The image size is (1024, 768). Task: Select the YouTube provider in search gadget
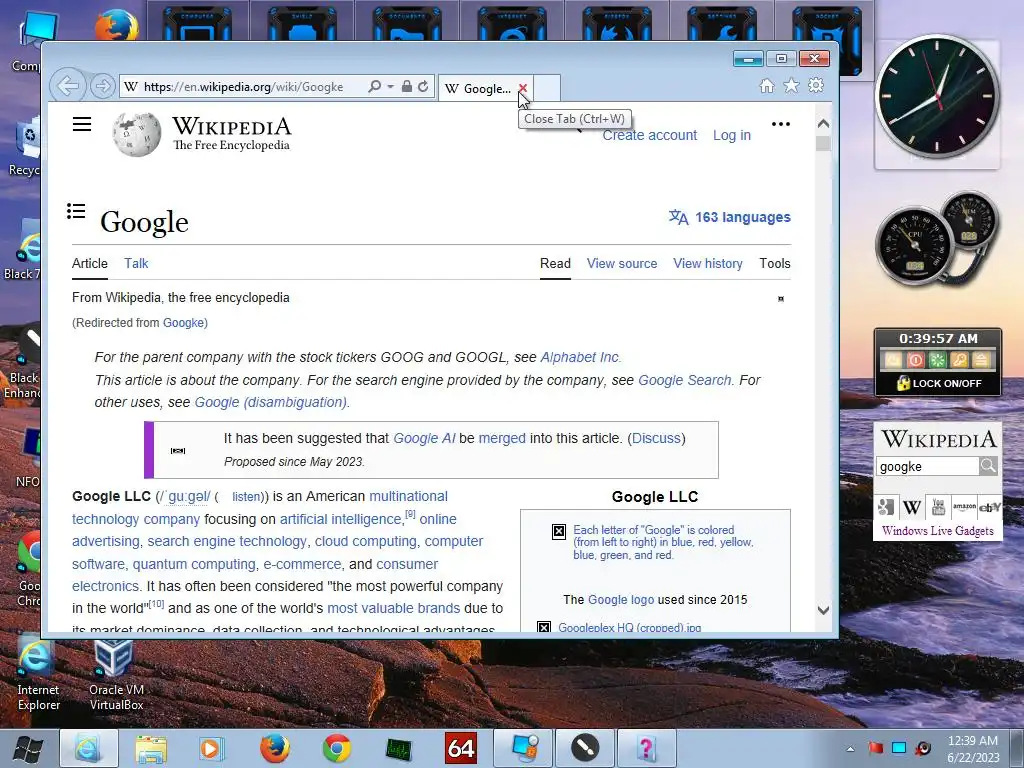938,507
